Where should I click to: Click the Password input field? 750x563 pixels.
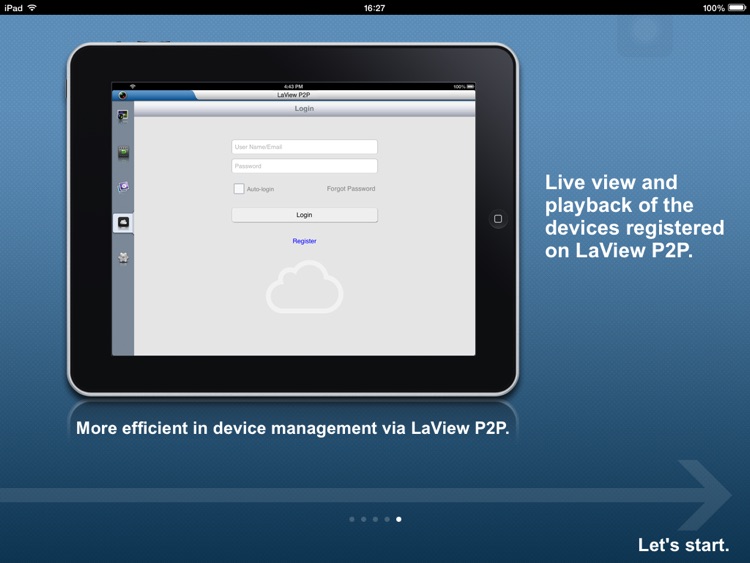(x=304, y=166)
